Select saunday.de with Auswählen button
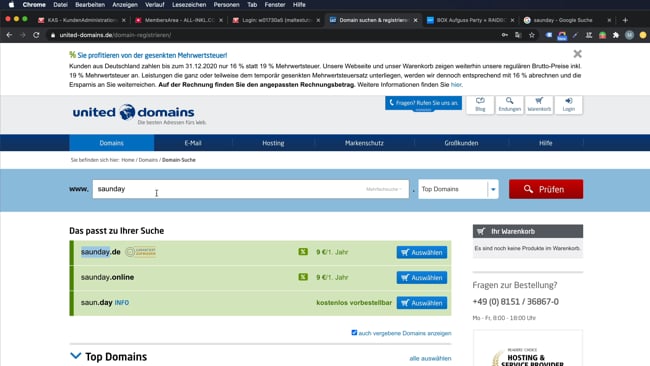The width and height of the screenshot is (650, 366). click(422, 252)
